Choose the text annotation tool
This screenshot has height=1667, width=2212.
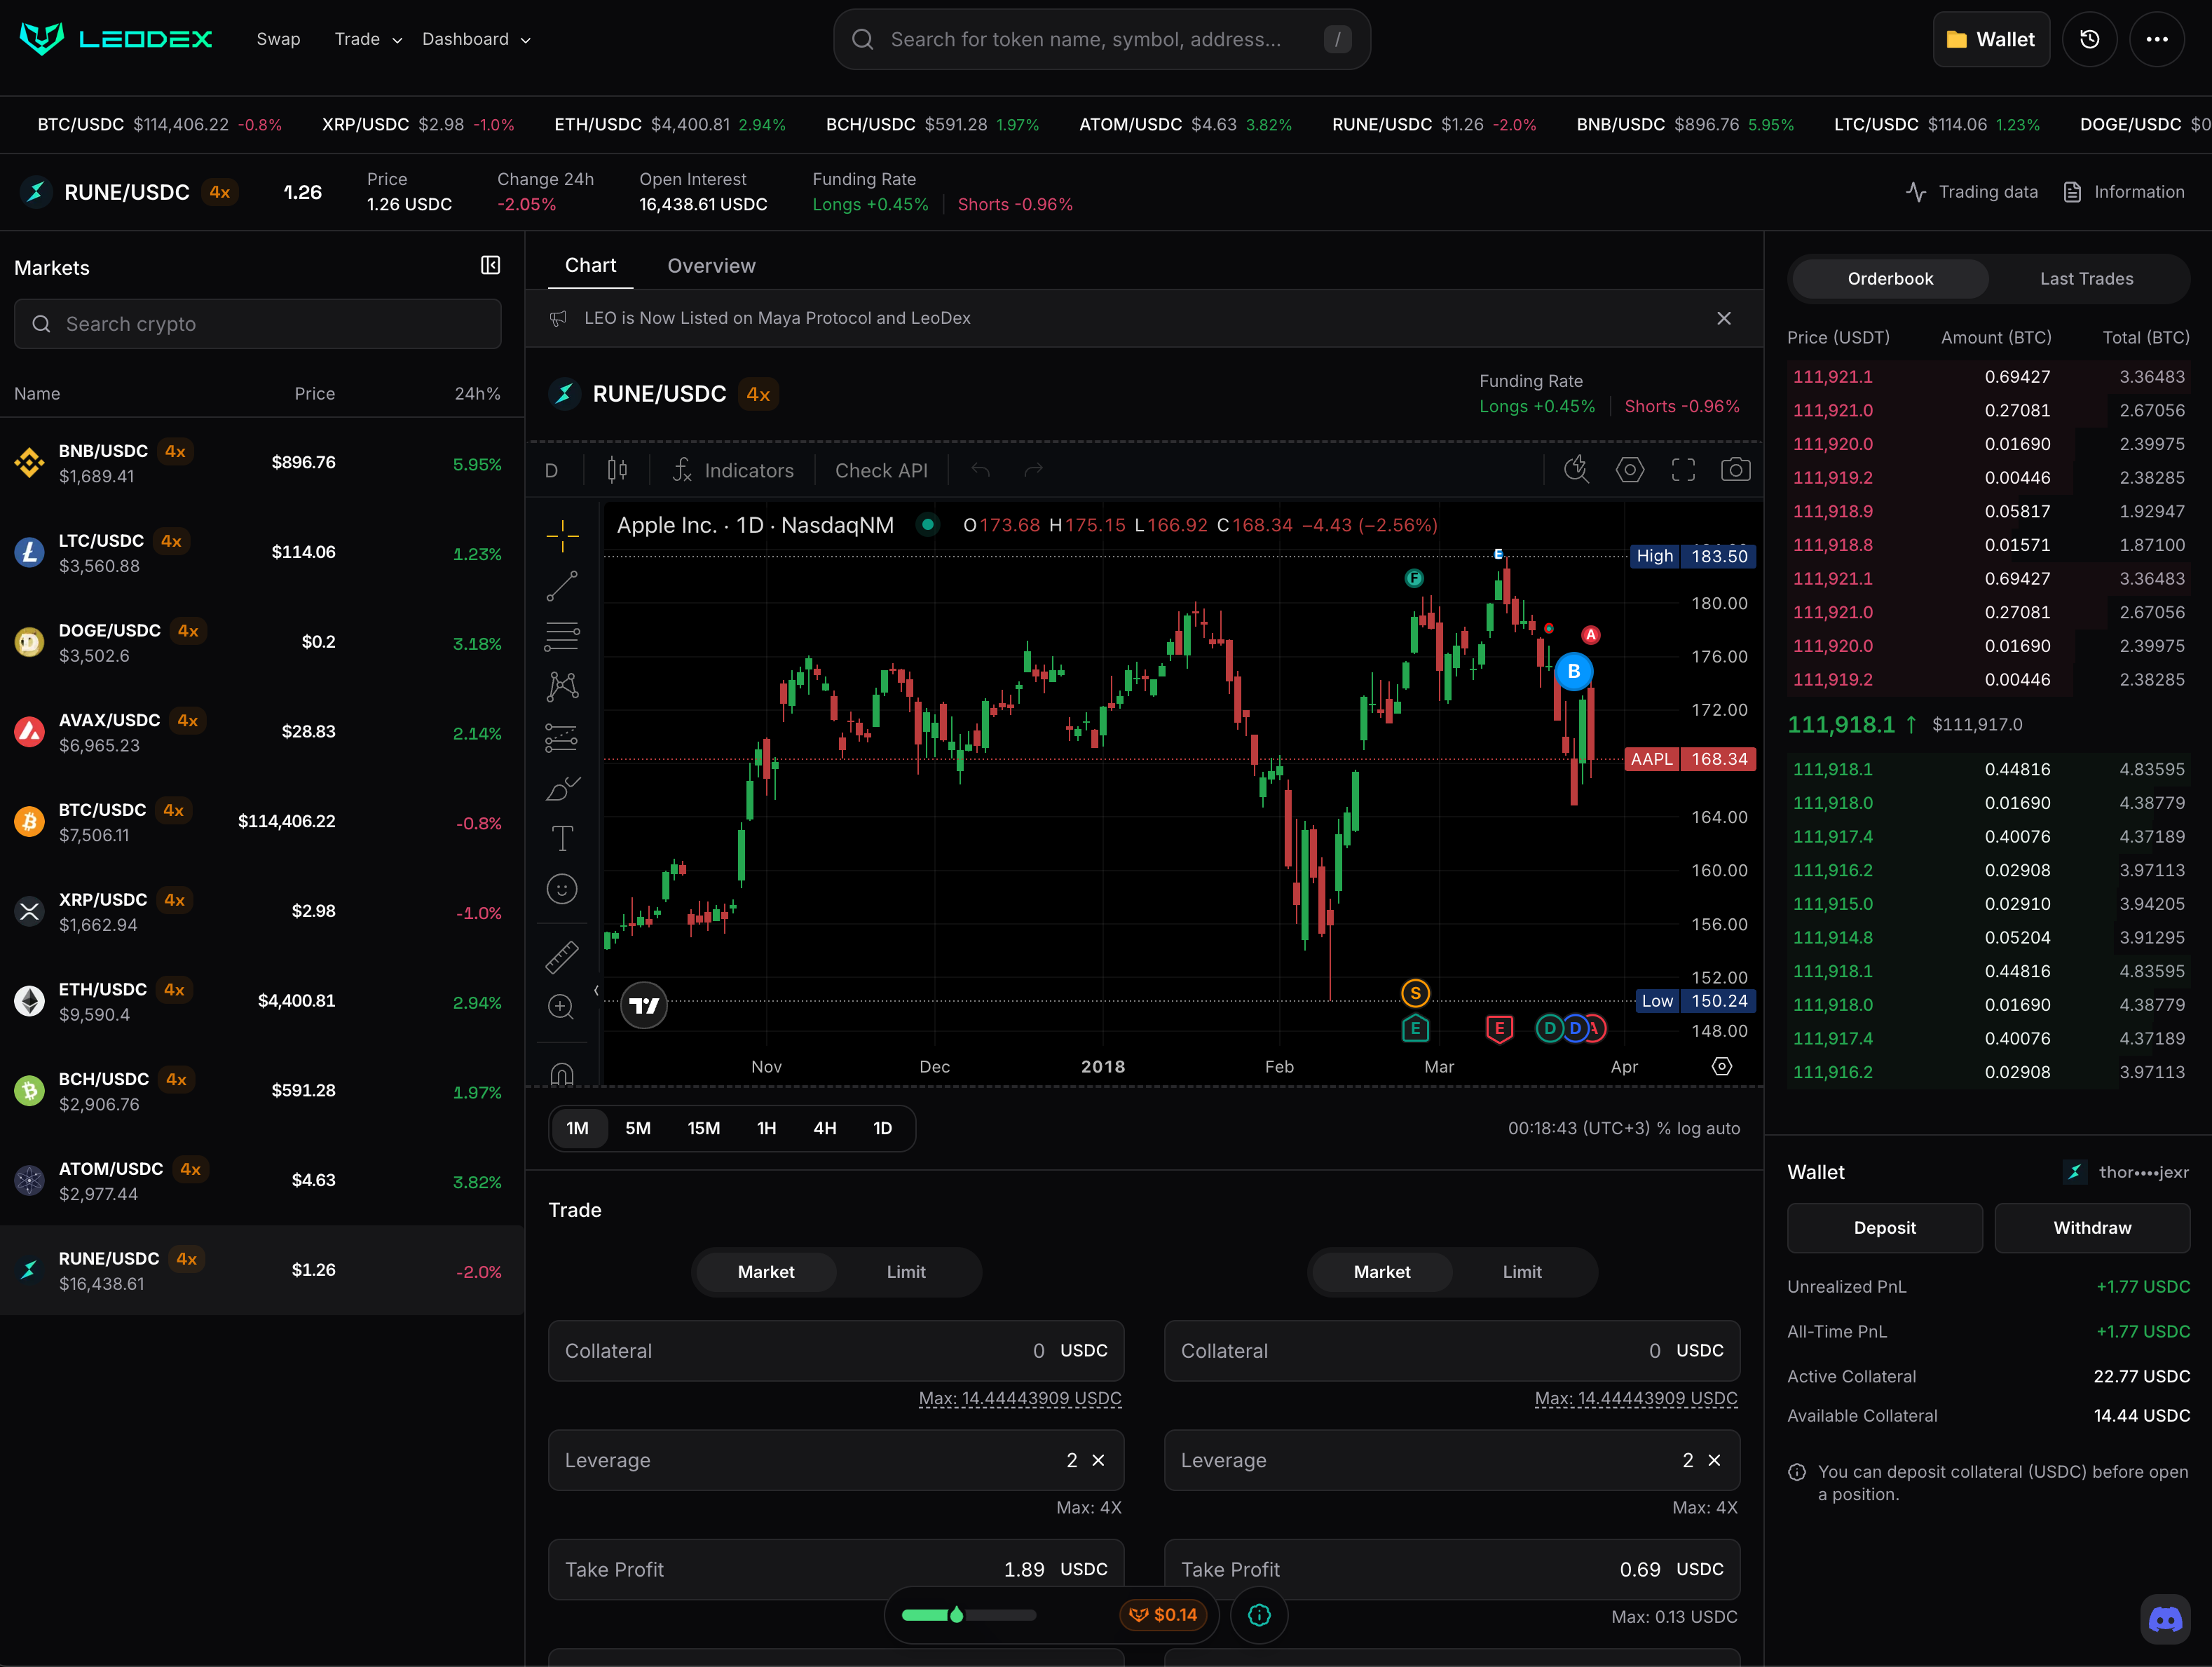pos(562,838)
